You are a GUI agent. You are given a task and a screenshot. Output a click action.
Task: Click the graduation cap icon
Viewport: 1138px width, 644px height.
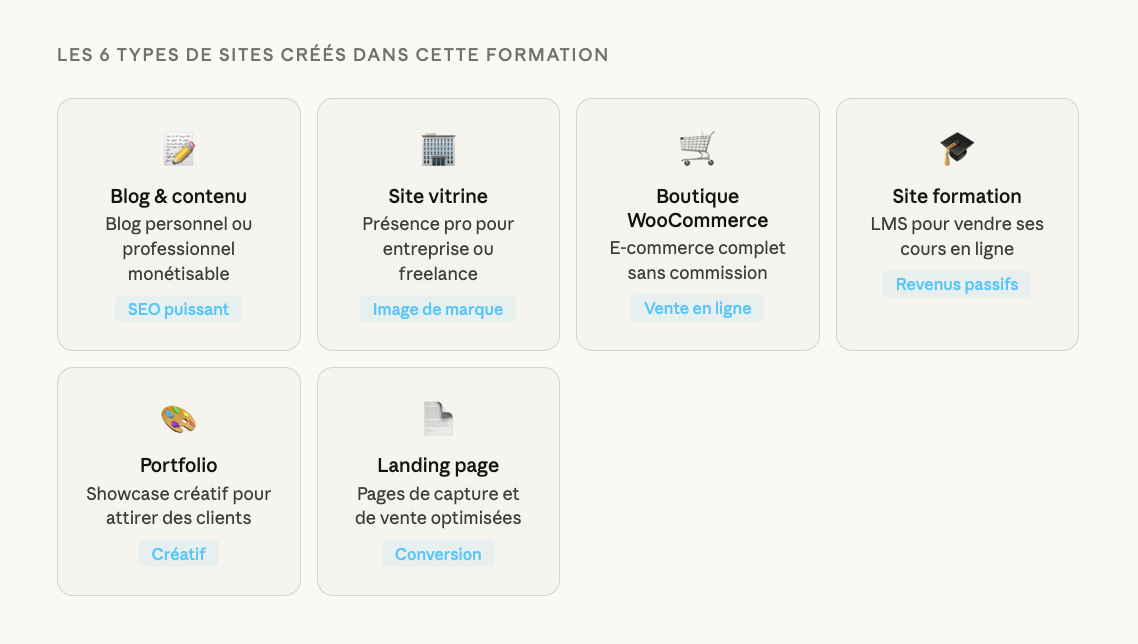[957, 150]
